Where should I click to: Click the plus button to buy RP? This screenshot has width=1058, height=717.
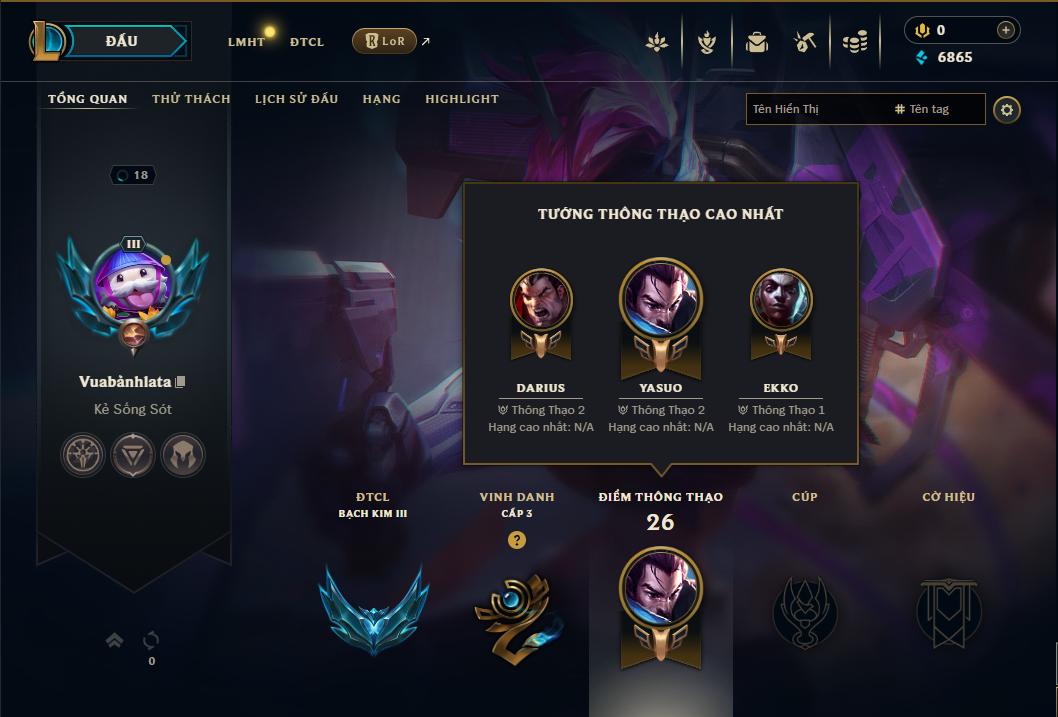[x=1005, y=30]
